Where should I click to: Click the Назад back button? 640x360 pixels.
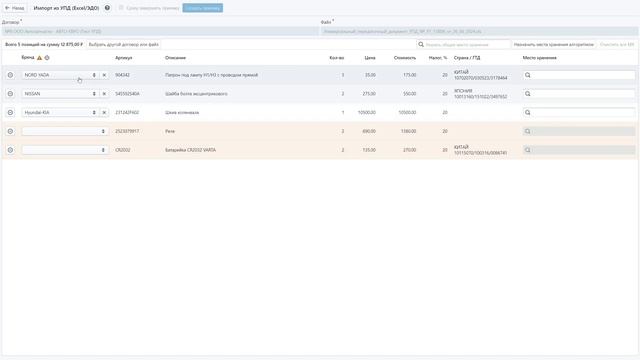click(15, 8)
